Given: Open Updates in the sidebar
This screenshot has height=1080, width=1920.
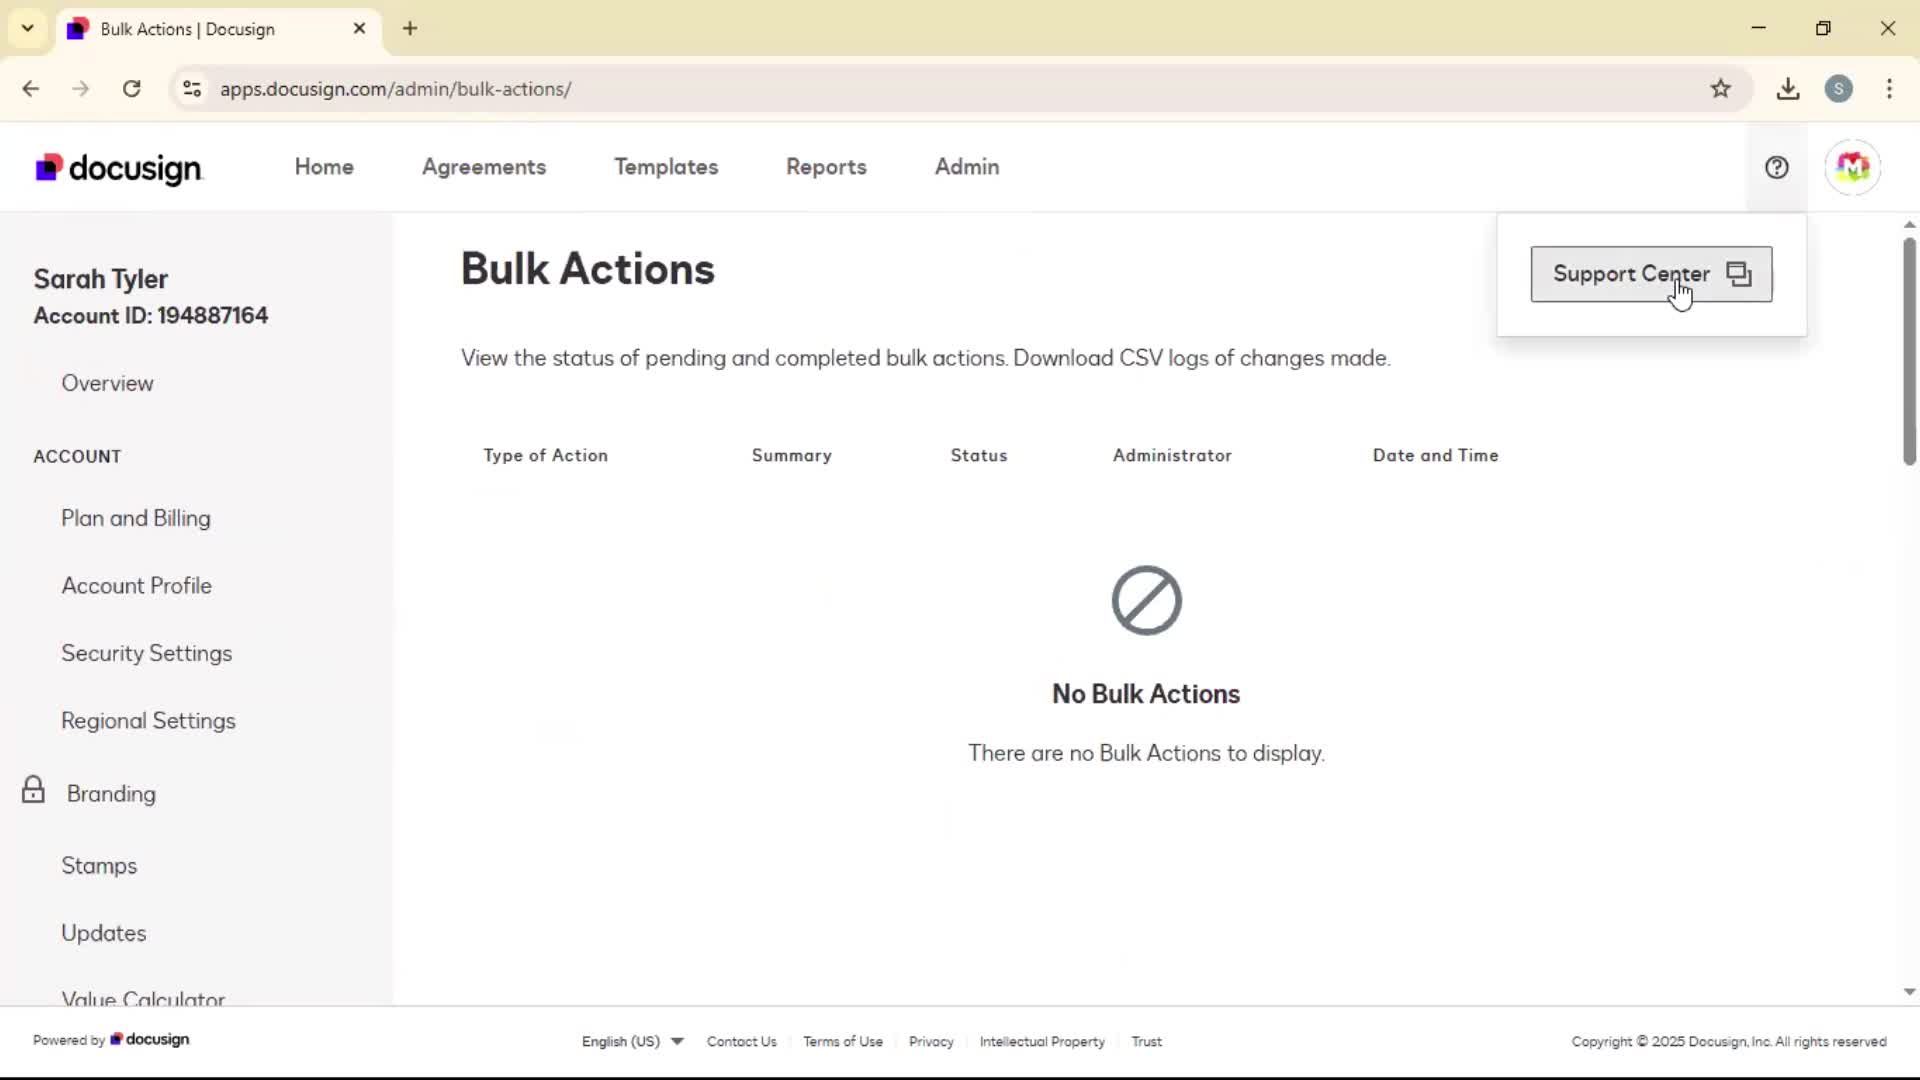Looking at the screenshot, I should pos(103,933).
